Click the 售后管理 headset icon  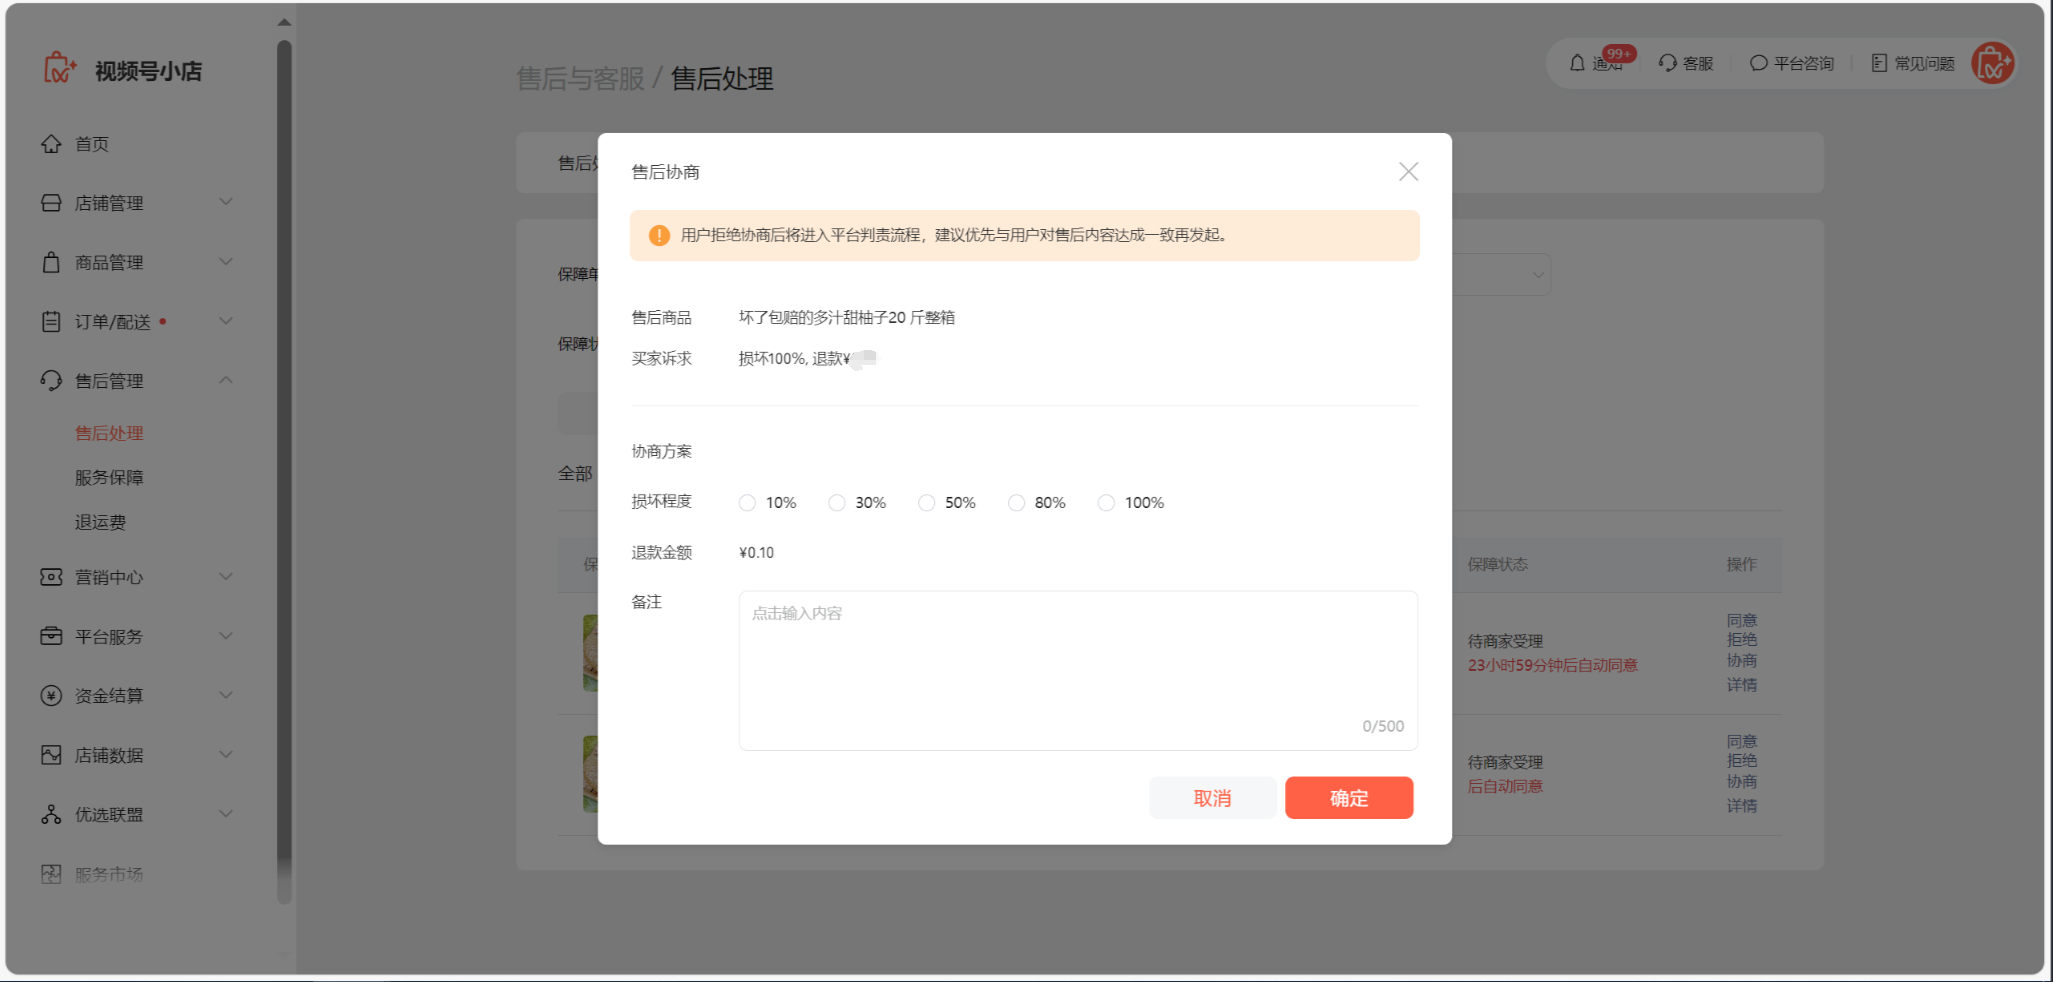52,380
